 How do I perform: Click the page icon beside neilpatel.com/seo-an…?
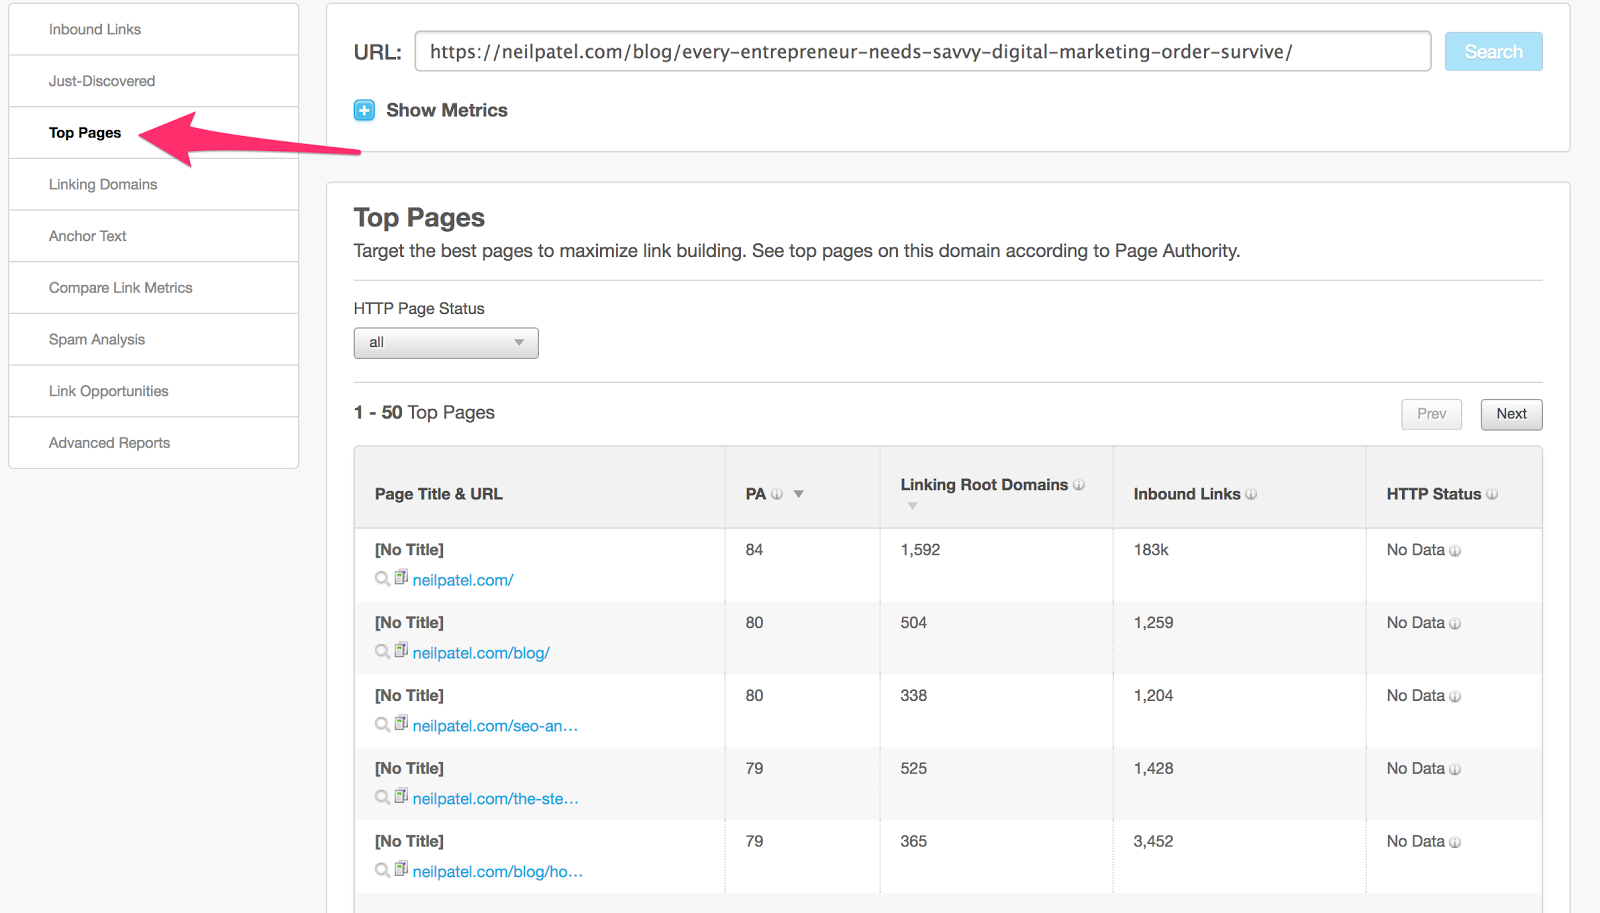[401, 723]
